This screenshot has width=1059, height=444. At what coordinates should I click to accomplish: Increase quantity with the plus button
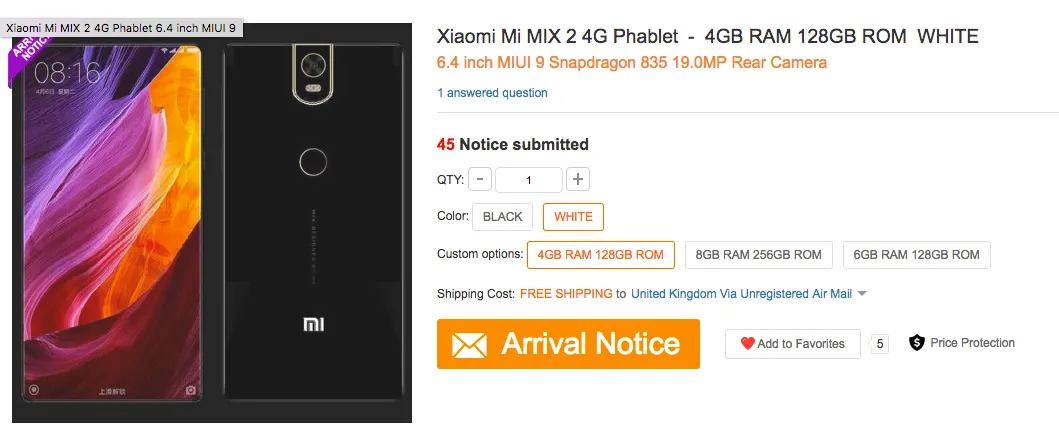pos(578,180)
